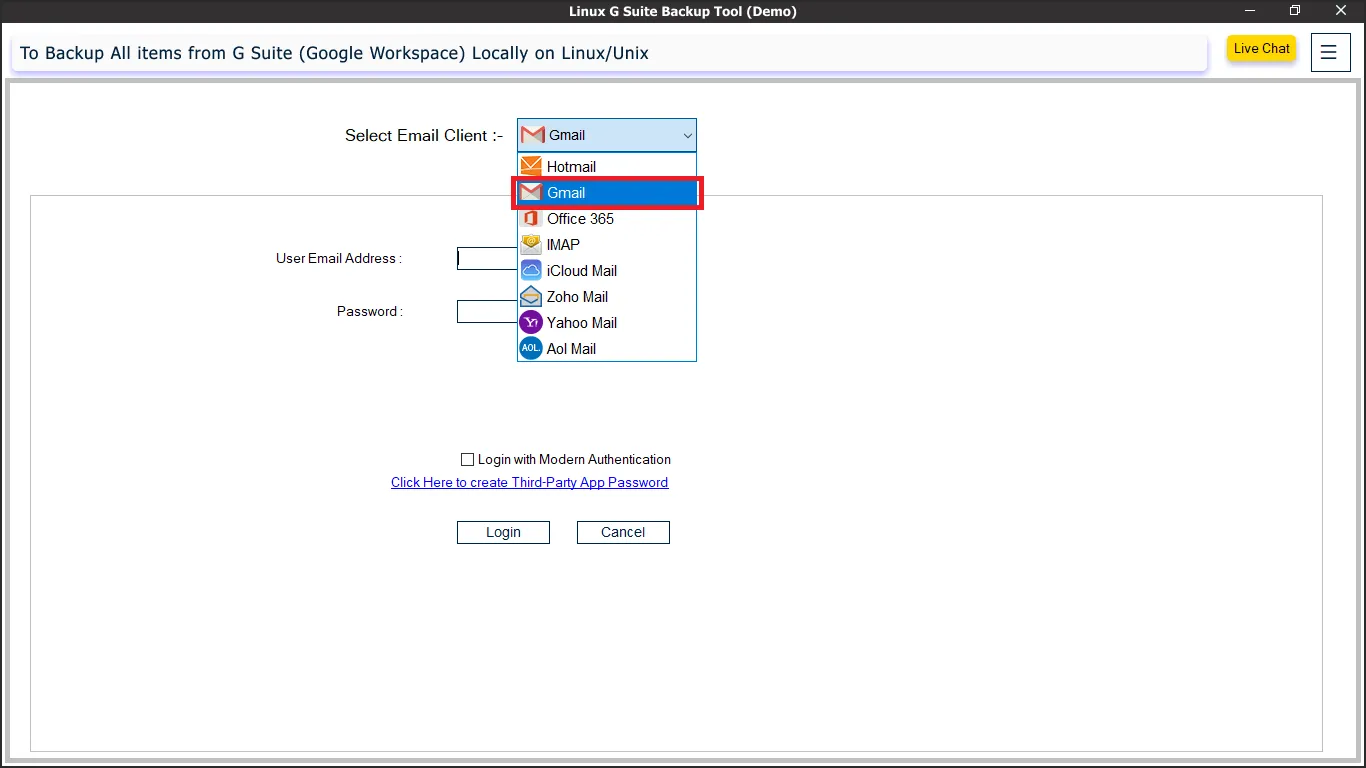Open the hamburger menu icon
Viewport: 1366px width, 768px height.
1329,52
